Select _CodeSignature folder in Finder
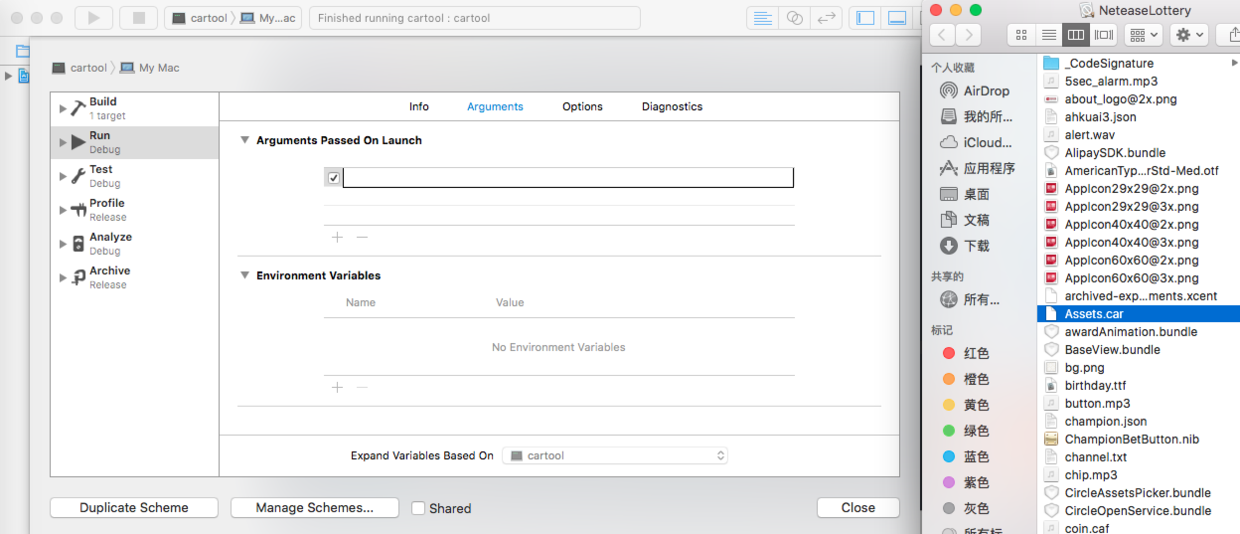 1140,63
